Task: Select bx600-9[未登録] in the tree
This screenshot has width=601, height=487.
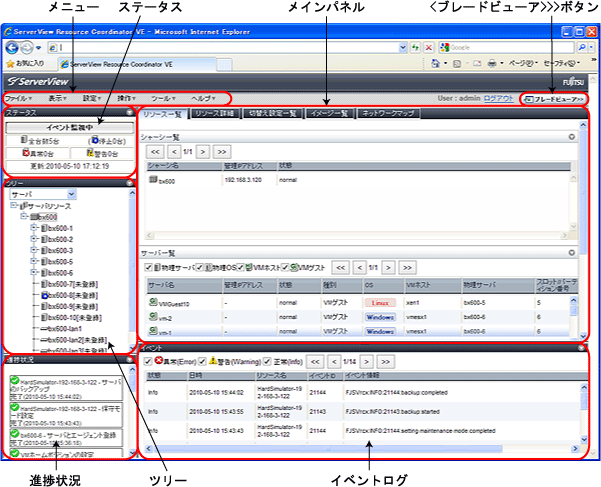Action: pyautogui.click(x=73, y=307)
